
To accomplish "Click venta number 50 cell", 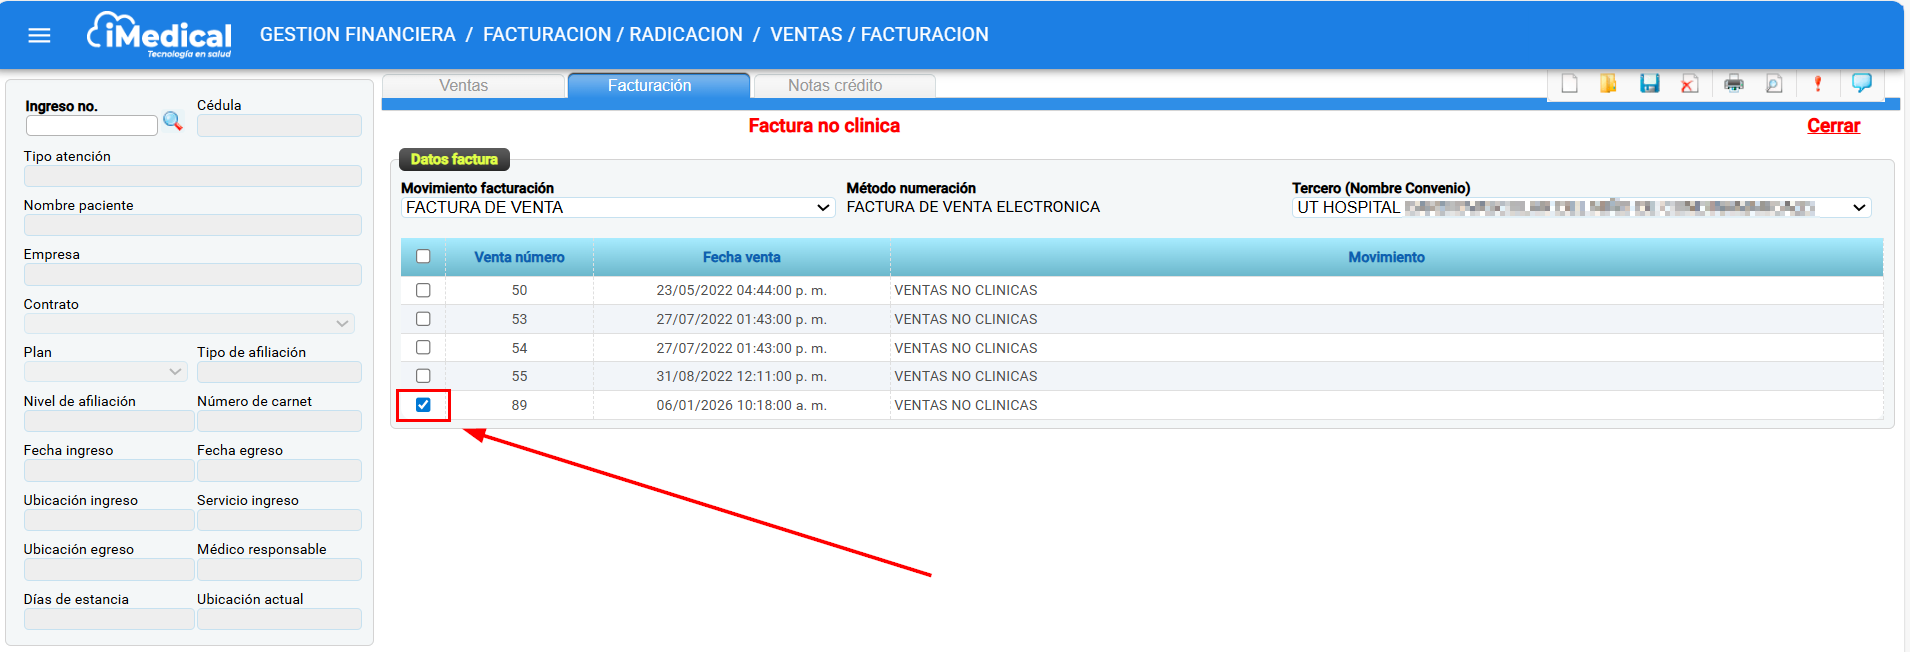I will click(519, 290).
